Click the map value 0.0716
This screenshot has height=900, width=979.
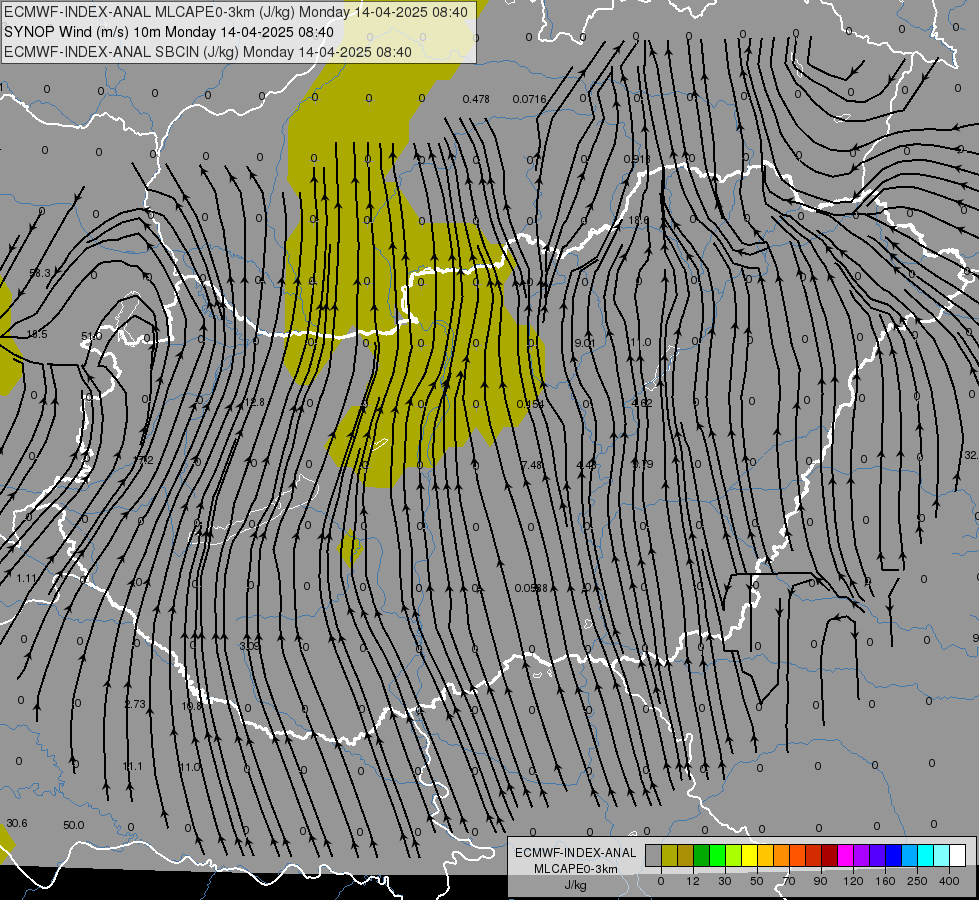tap(529, 99)
